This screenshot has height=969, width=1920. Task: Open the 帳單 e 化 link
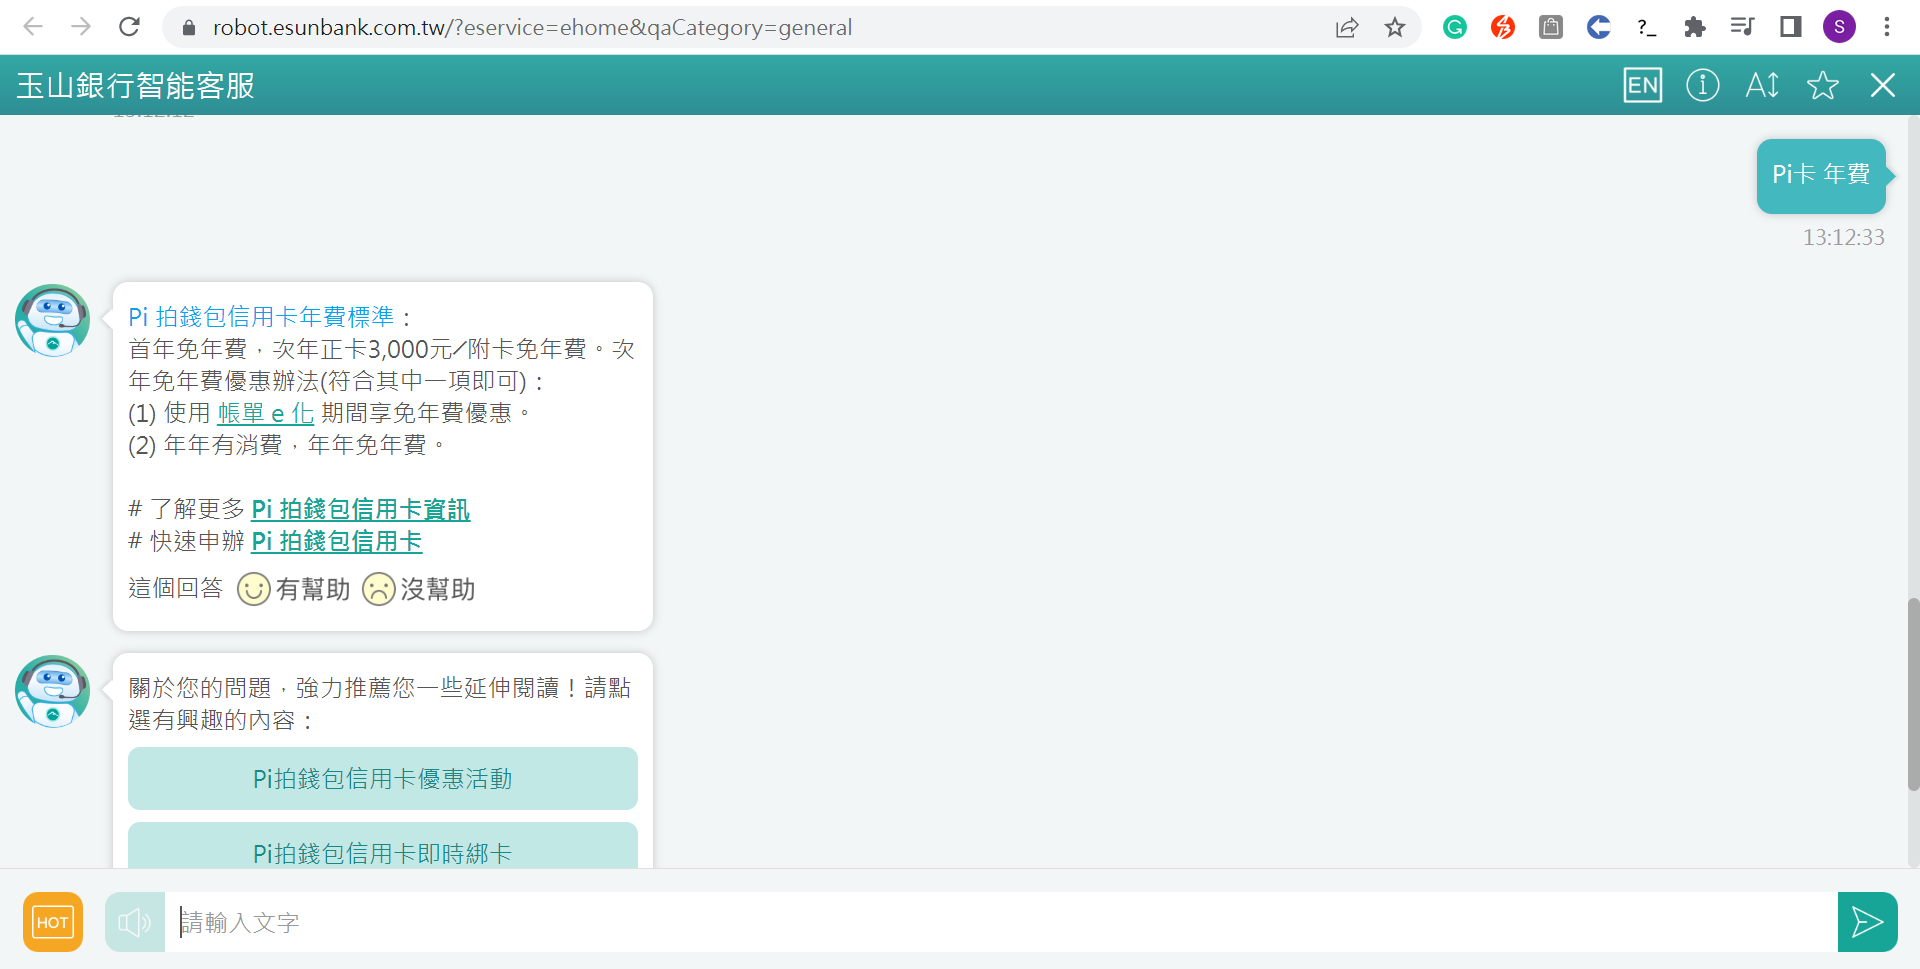(265, 413)
